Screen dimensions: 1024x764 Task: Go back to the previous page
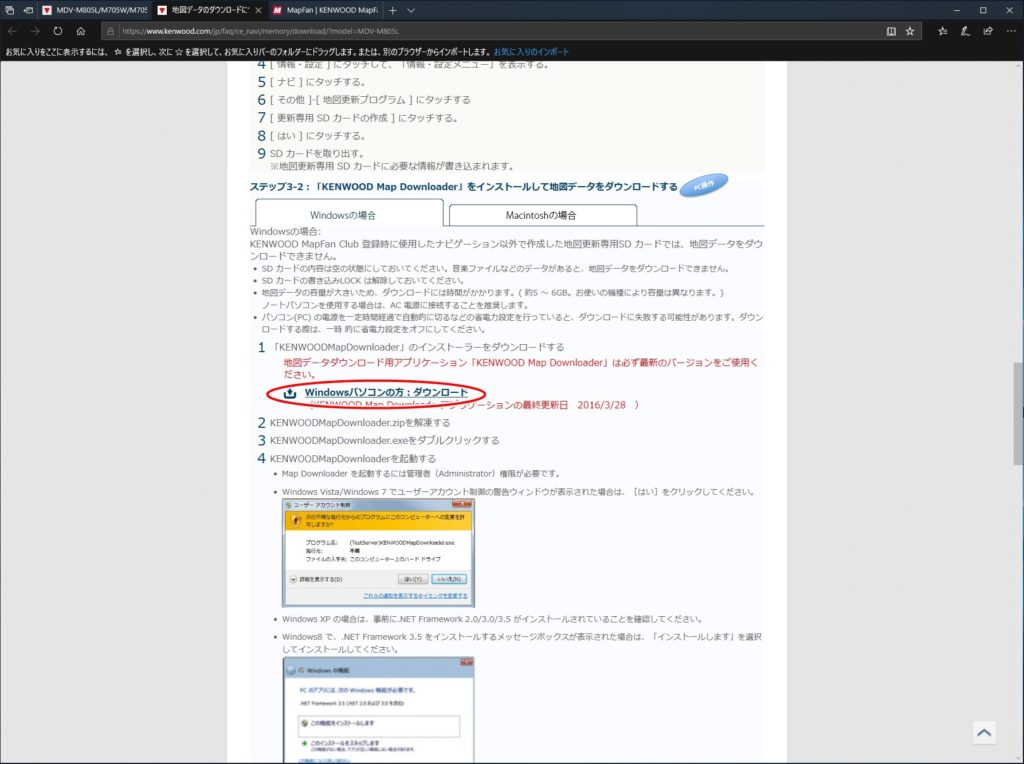(12, 31)
